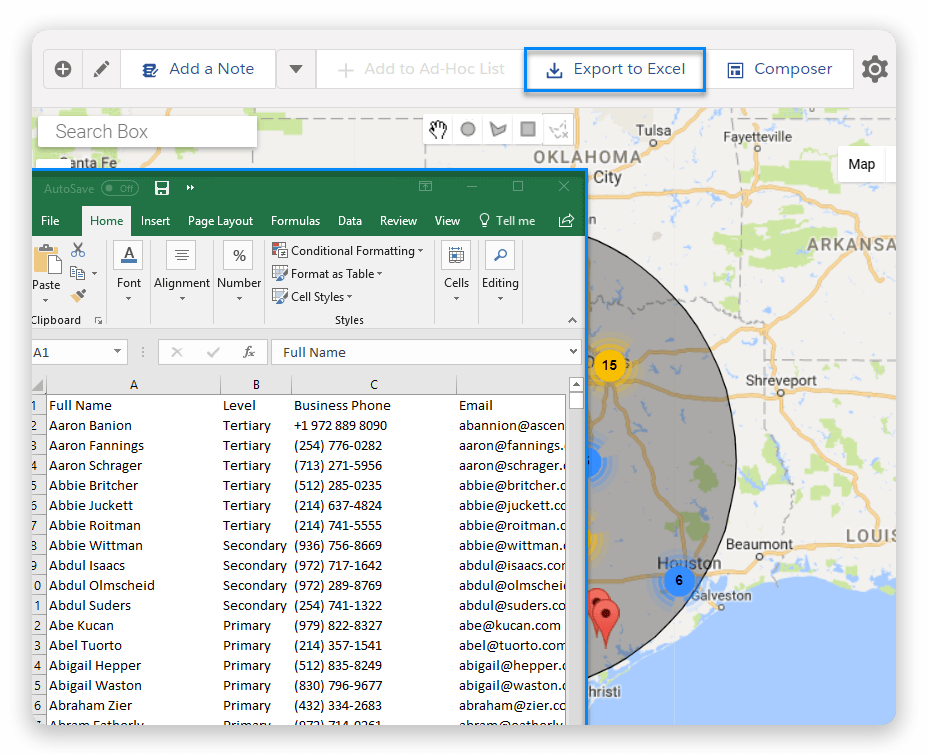Expand Conditional Formatting dropdown
The width and height of the screenshot is (928, 754).
click(x=420, y=251)
